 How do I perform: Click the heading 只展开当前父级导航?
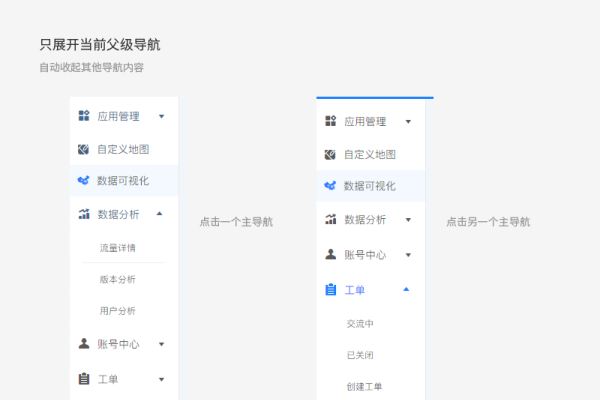coord(100,44)
